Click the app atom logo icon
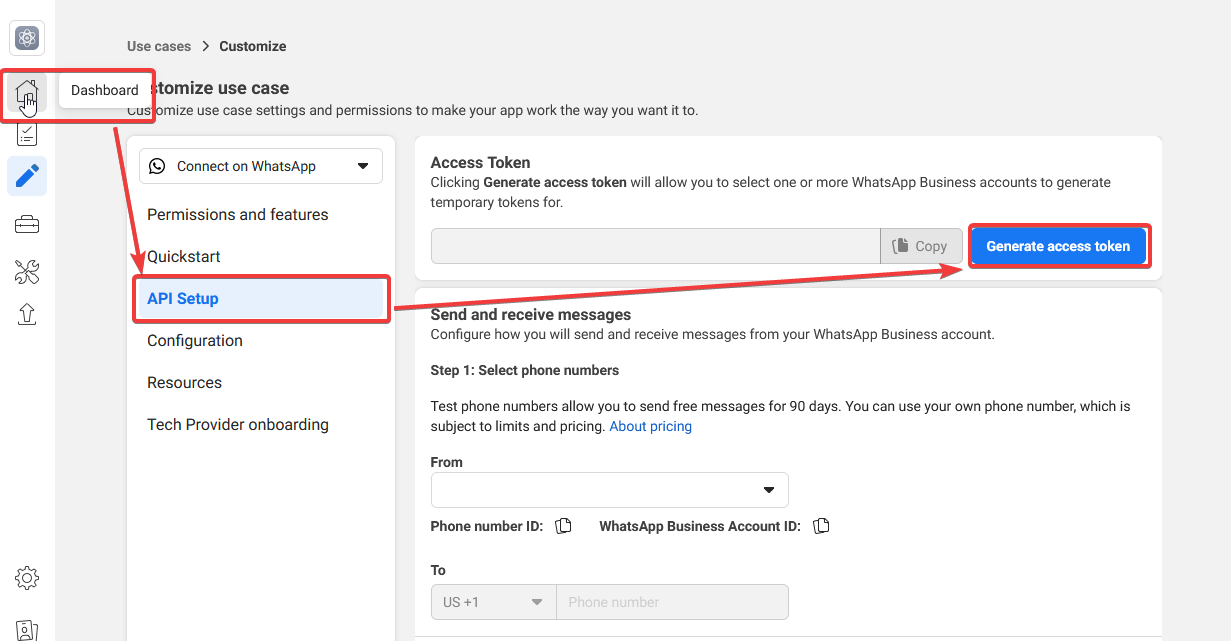Image resolution: width=1231 pixels, height=641 pixels. click(x=27, y=39)
